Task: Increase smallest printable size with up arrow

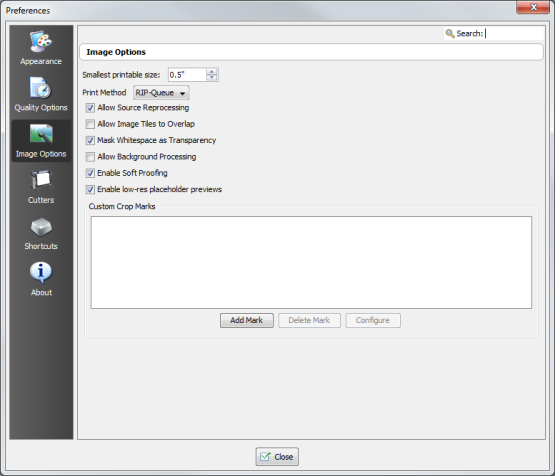Action: tap(212, 71)
